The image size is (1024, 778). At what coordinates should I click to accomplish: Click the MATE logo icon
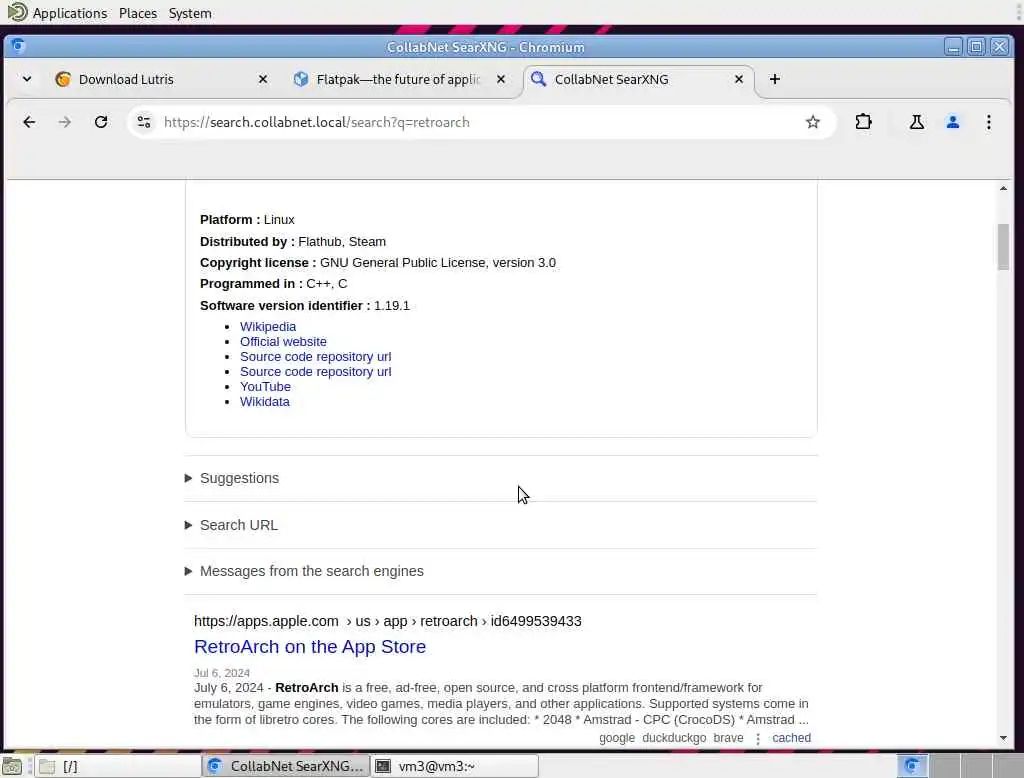point(17,12)
